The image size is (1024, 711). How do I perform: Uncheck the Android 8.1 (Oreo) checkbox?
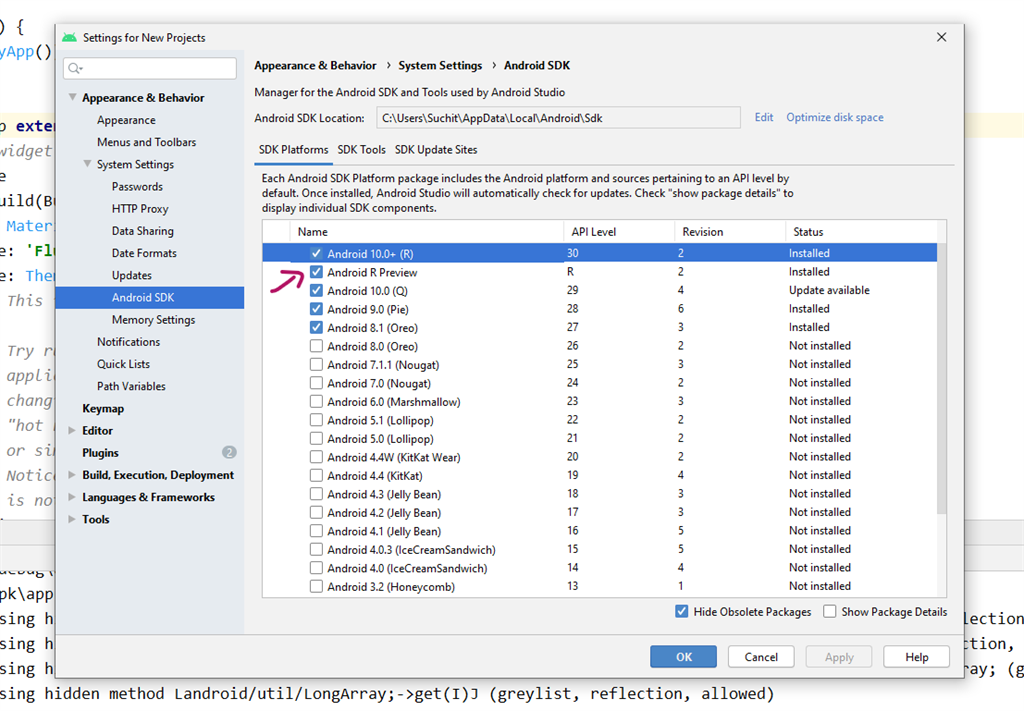pos(316,327)
